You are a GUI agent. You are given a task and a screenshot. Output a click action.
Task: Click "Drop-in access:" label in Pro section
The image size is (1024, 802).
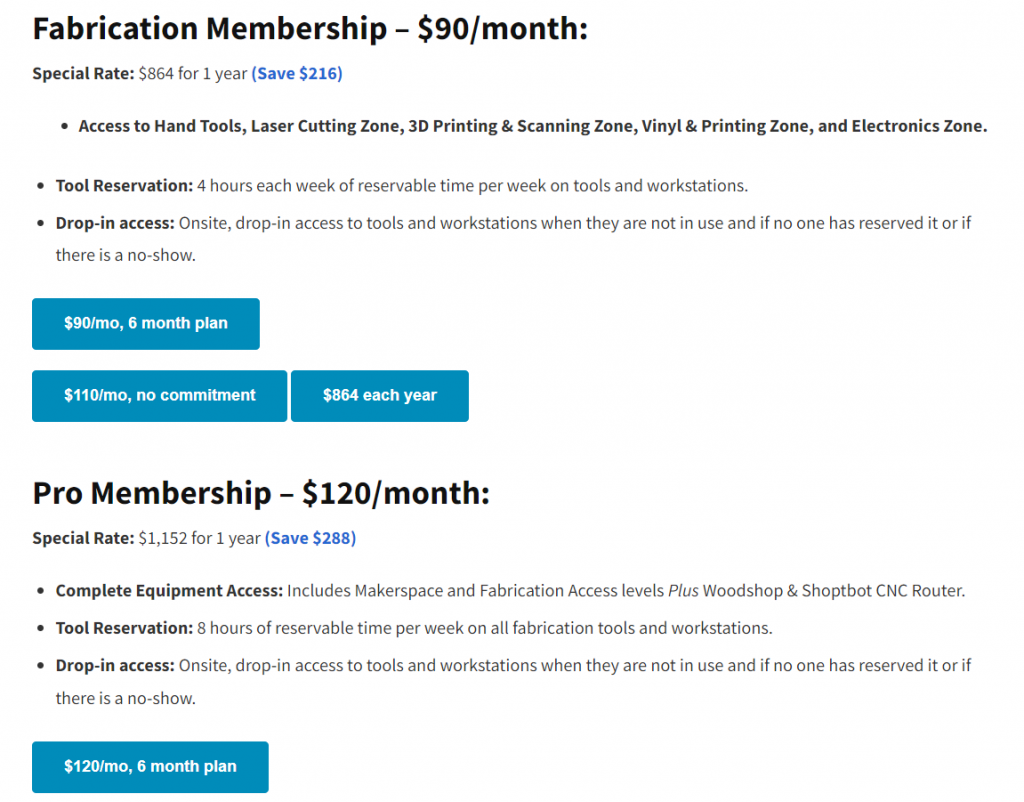115,665
